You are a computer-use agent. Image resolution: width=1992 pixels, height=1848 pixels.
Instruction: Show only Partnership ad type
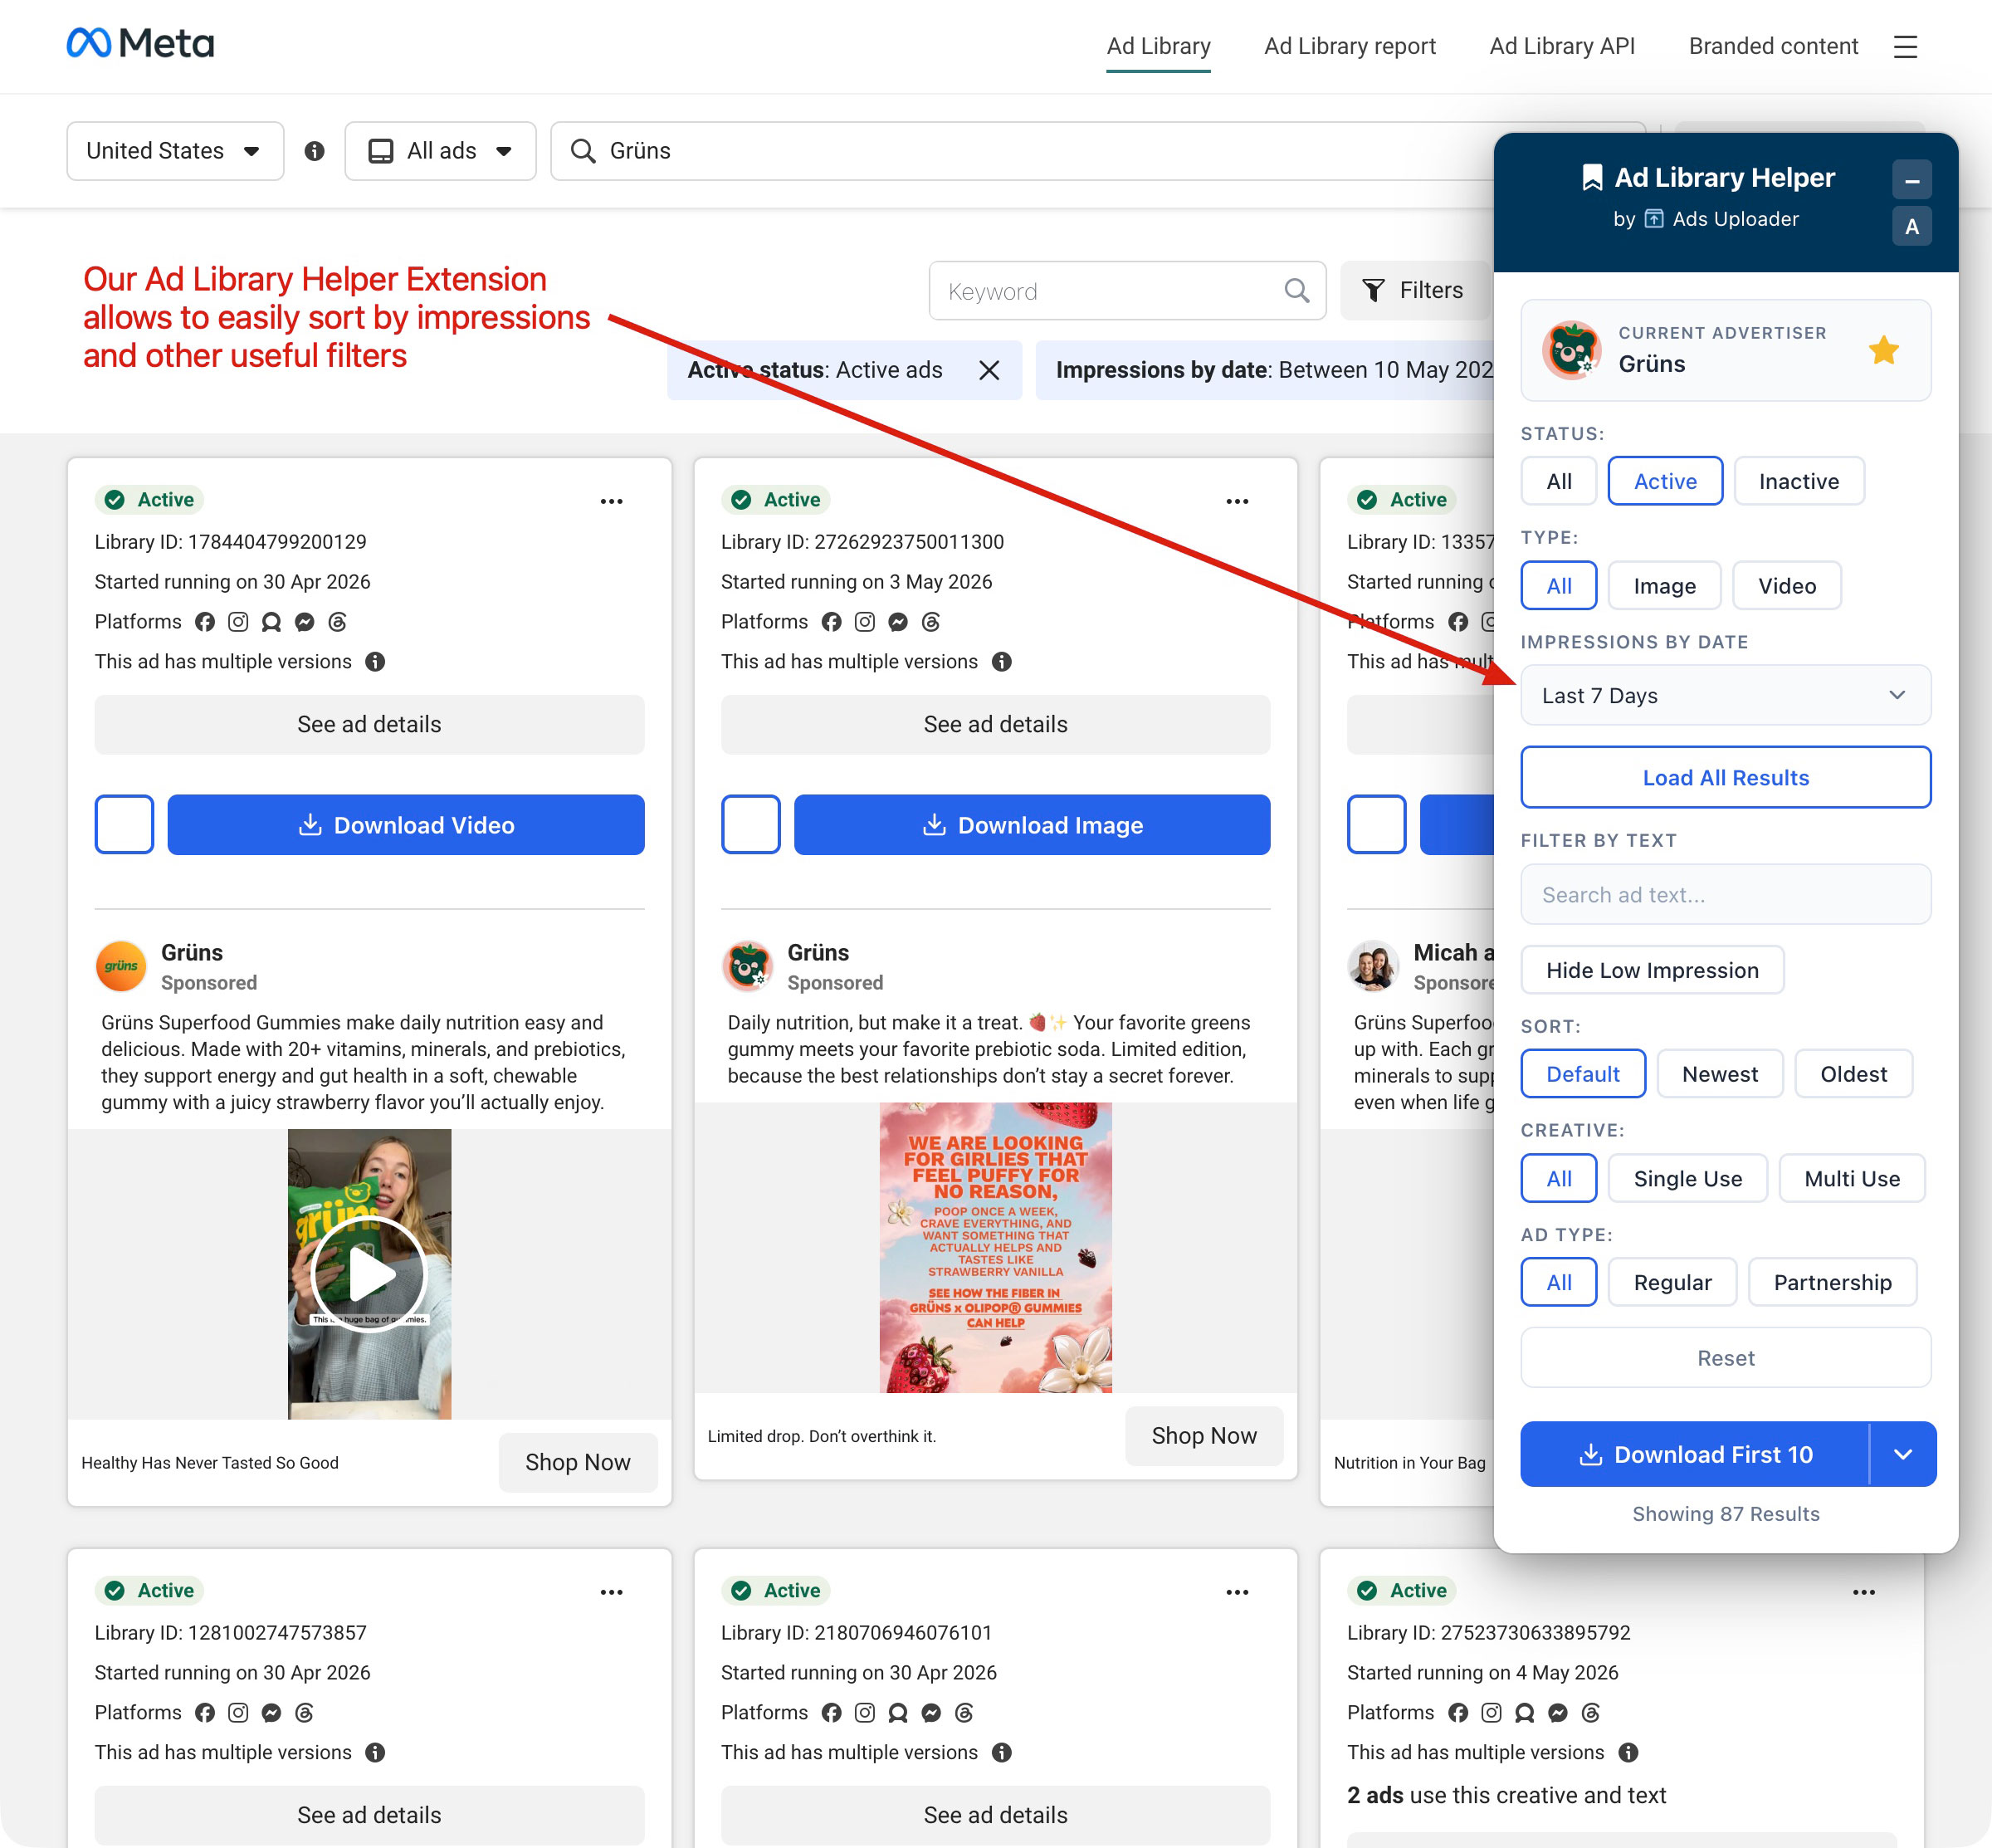pyautogui.click(x=1832, y=1283)
